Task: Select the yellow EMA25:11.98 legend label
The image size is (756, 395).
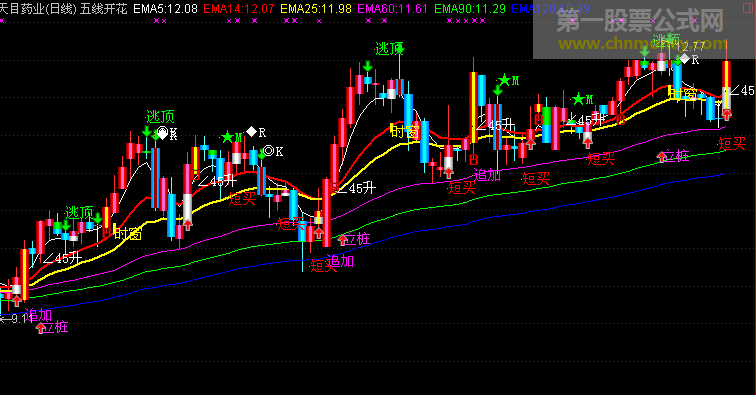Action: coord(316,9)
